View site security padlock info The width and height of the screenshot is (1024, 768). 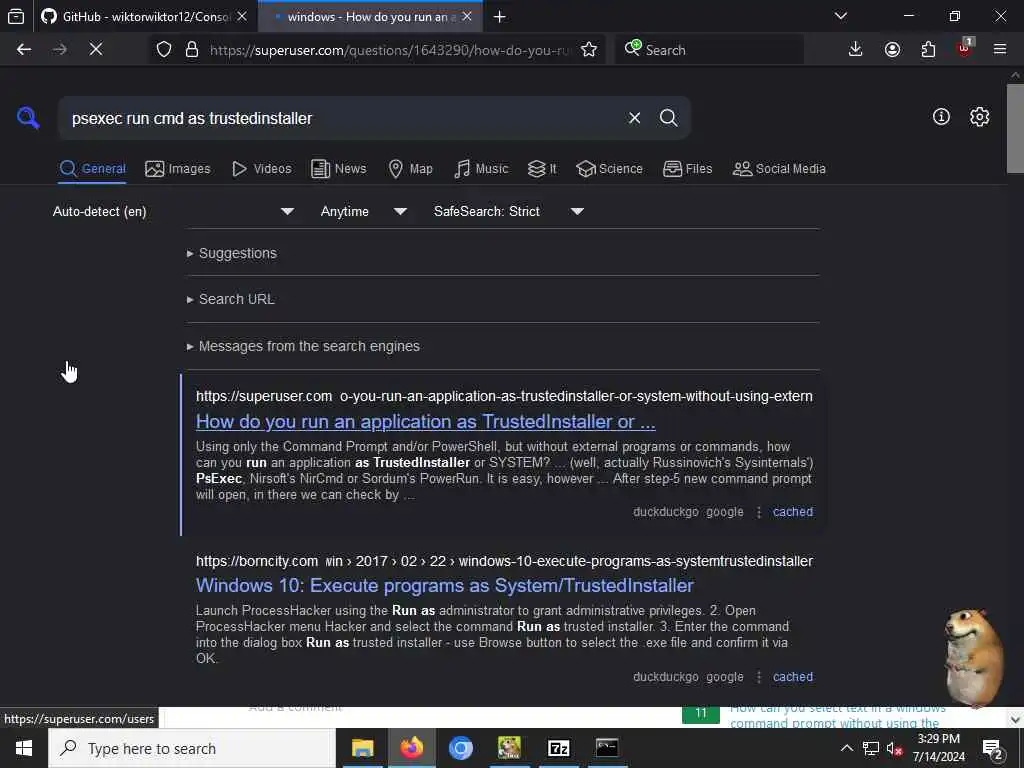click(x=192, y=50)
